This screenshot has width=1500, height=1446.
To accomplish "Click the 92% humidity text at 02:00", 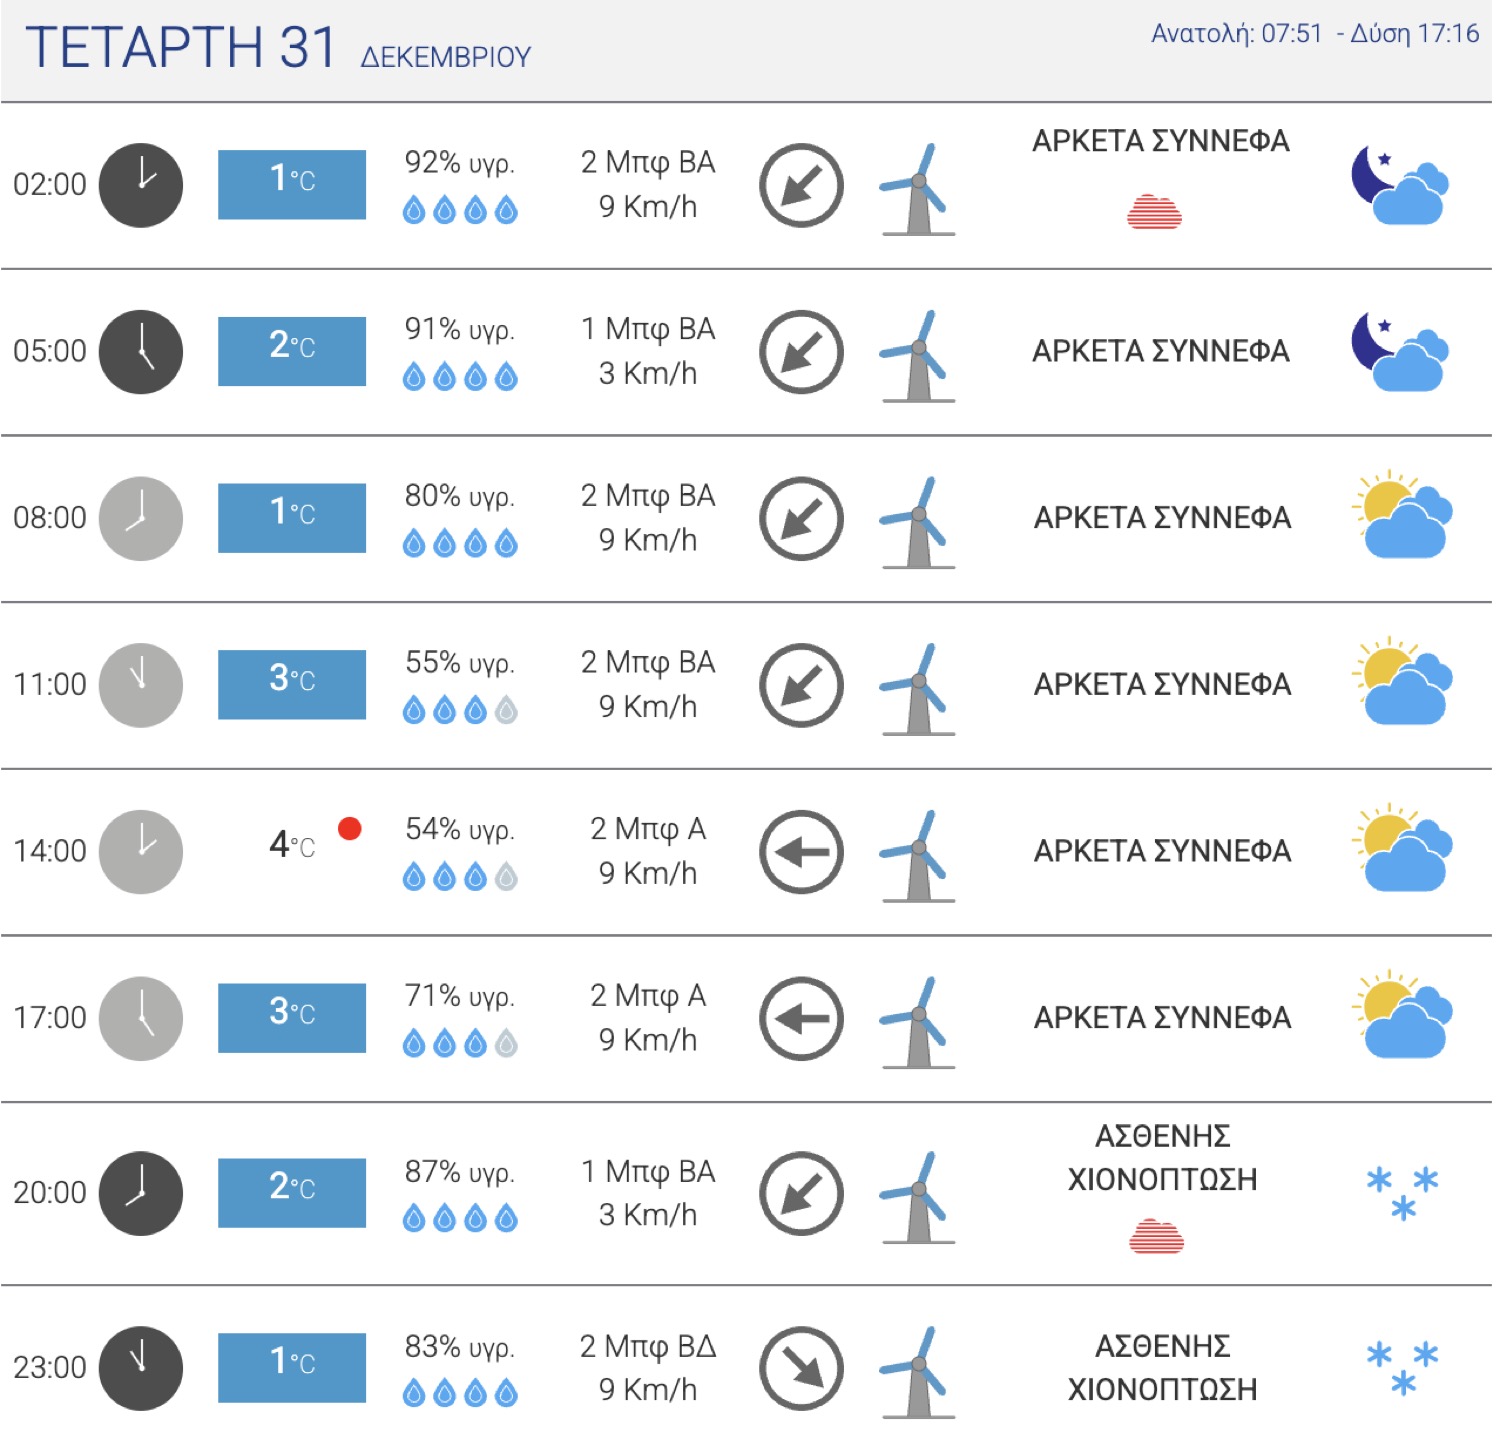I will tap(459, 162).
